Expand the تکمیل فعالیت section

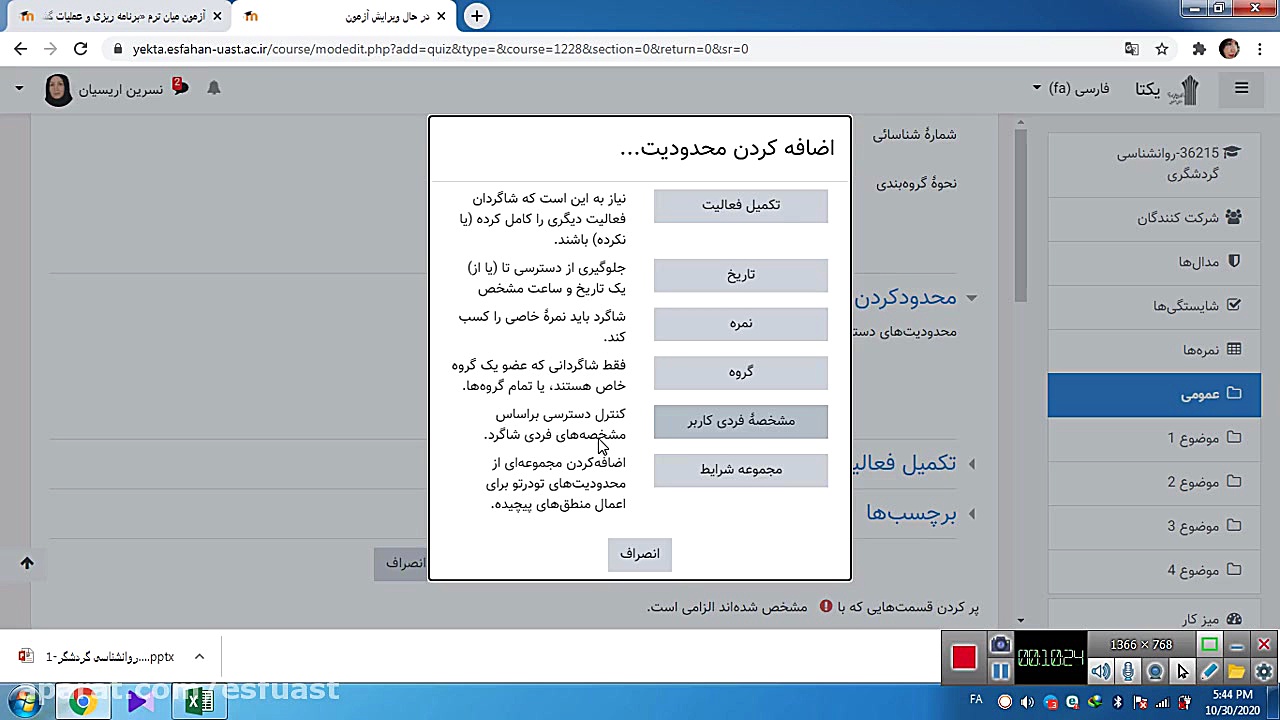click(x=971, y=463)
